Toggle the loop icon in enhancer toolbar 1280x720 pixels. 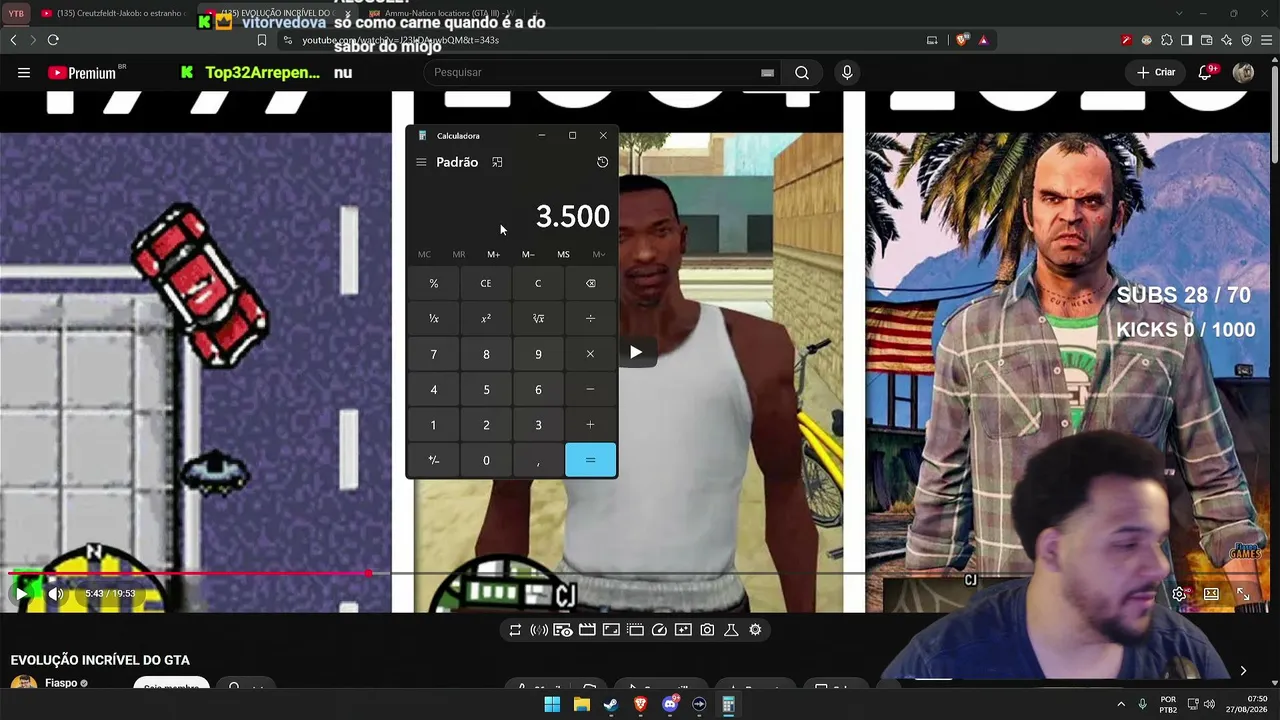(x=515, y=630)
